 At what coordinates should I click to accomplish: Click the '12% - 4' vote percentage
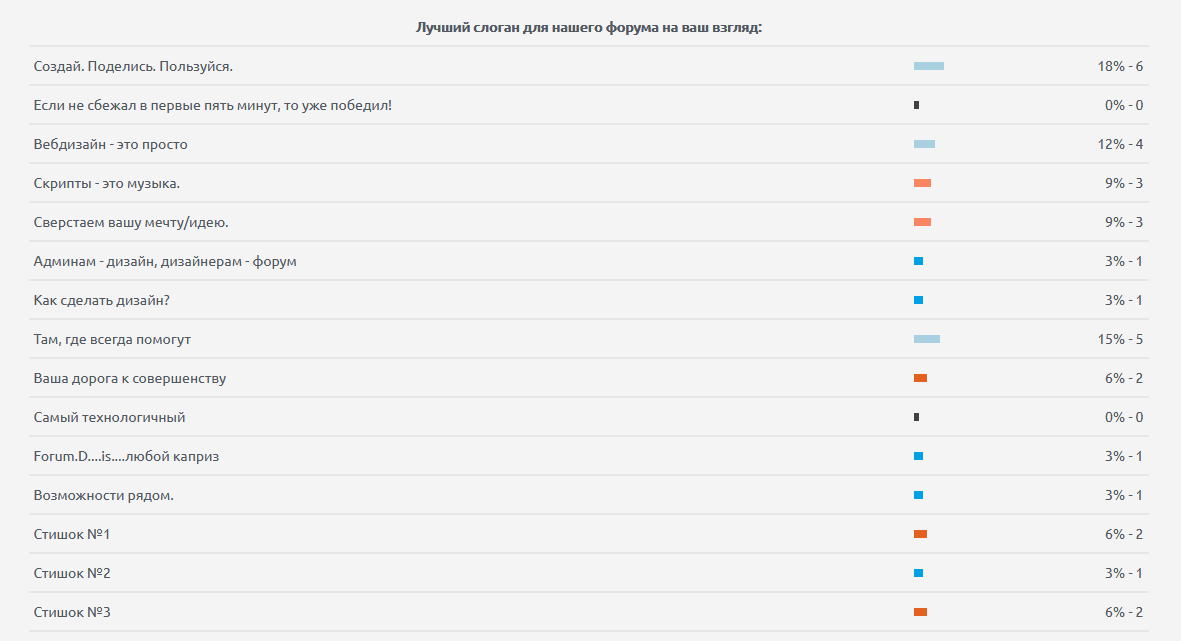point(1120,144)
